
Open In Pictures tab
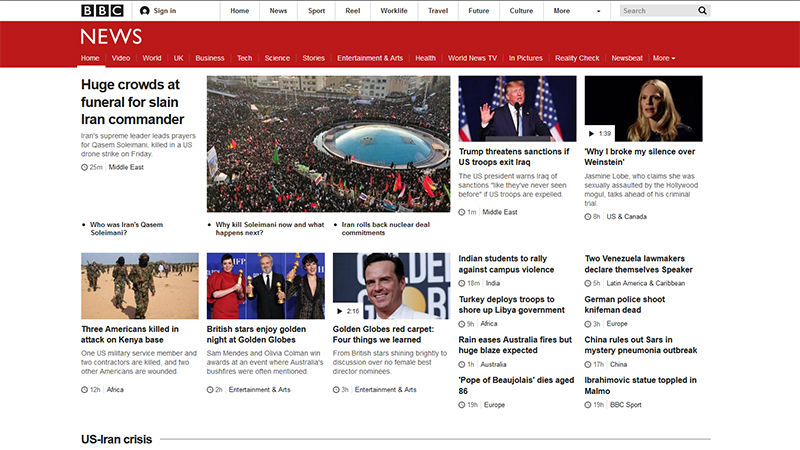[x=526, y=58]
